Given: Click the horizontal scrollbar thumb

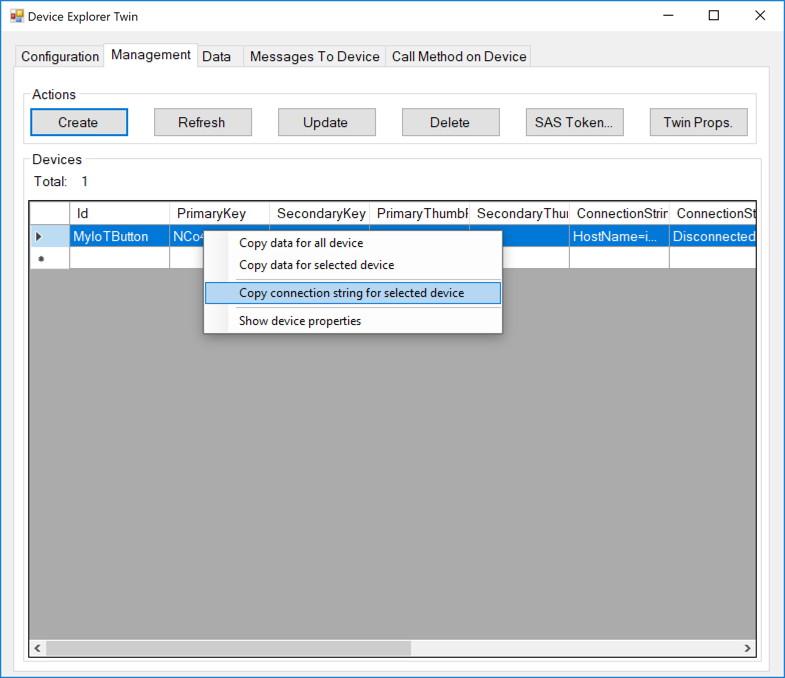Looking at the screenshot, I should tap(228, 648).
